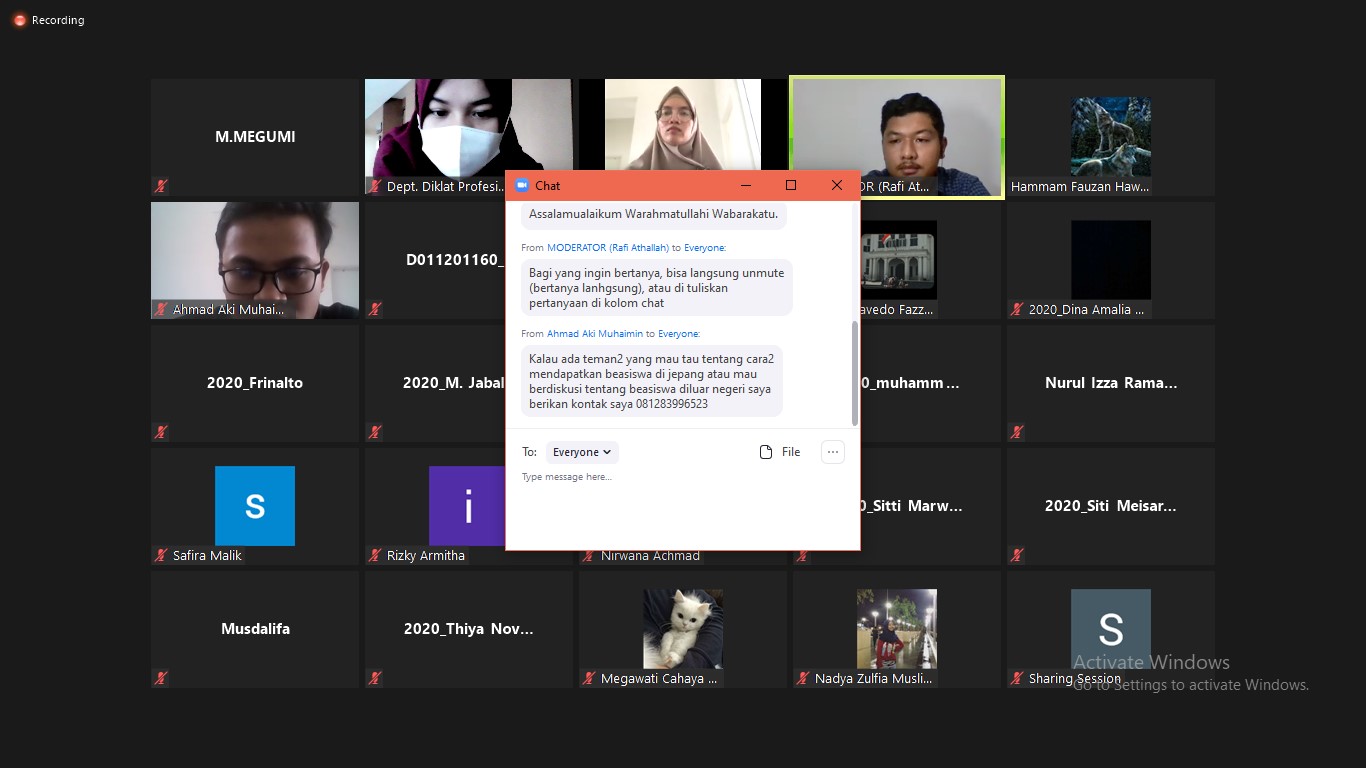Click Safira Malik's blue S avatar
The image size is (1366, 768).
(x=255, y=506)
